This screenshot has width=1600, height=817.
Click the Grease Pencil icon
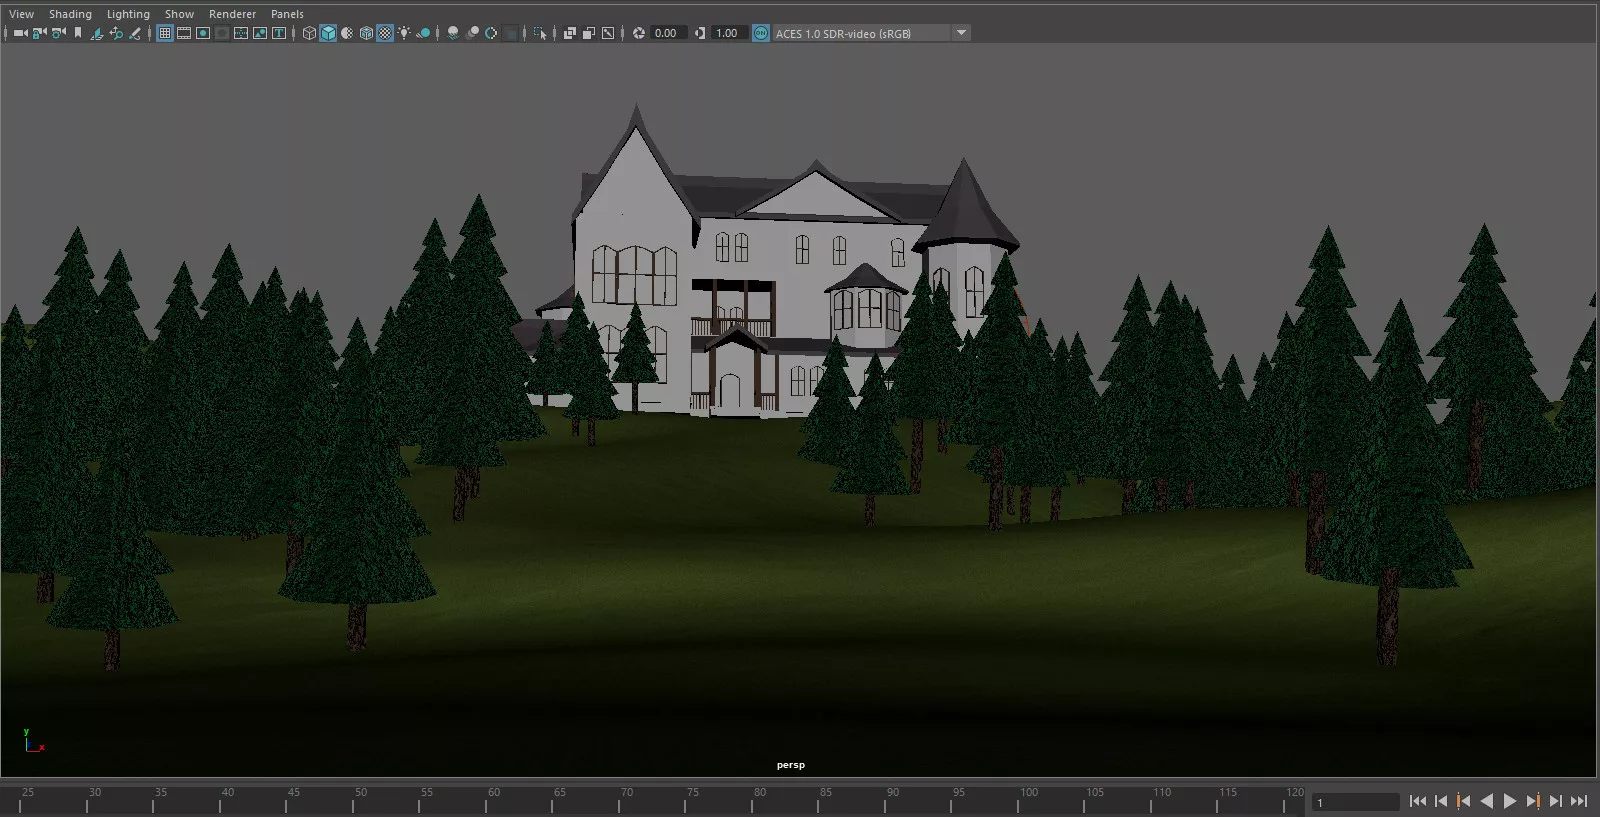[x=135, y=33]
